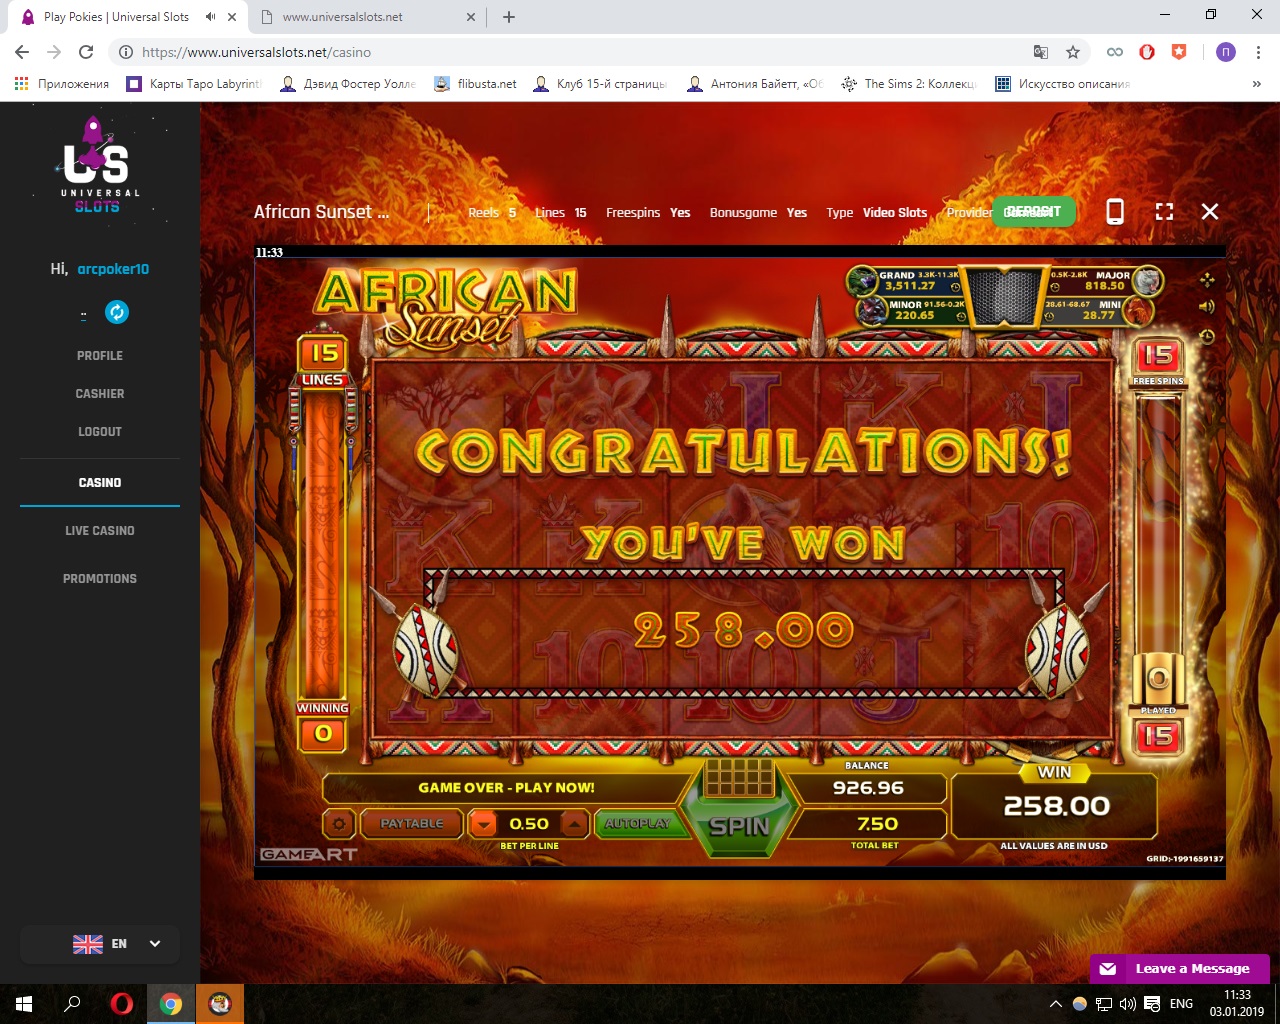This screenshot has width=1280, height=1024.
Task: View site information via the info icon
Action: coord(125,52)
